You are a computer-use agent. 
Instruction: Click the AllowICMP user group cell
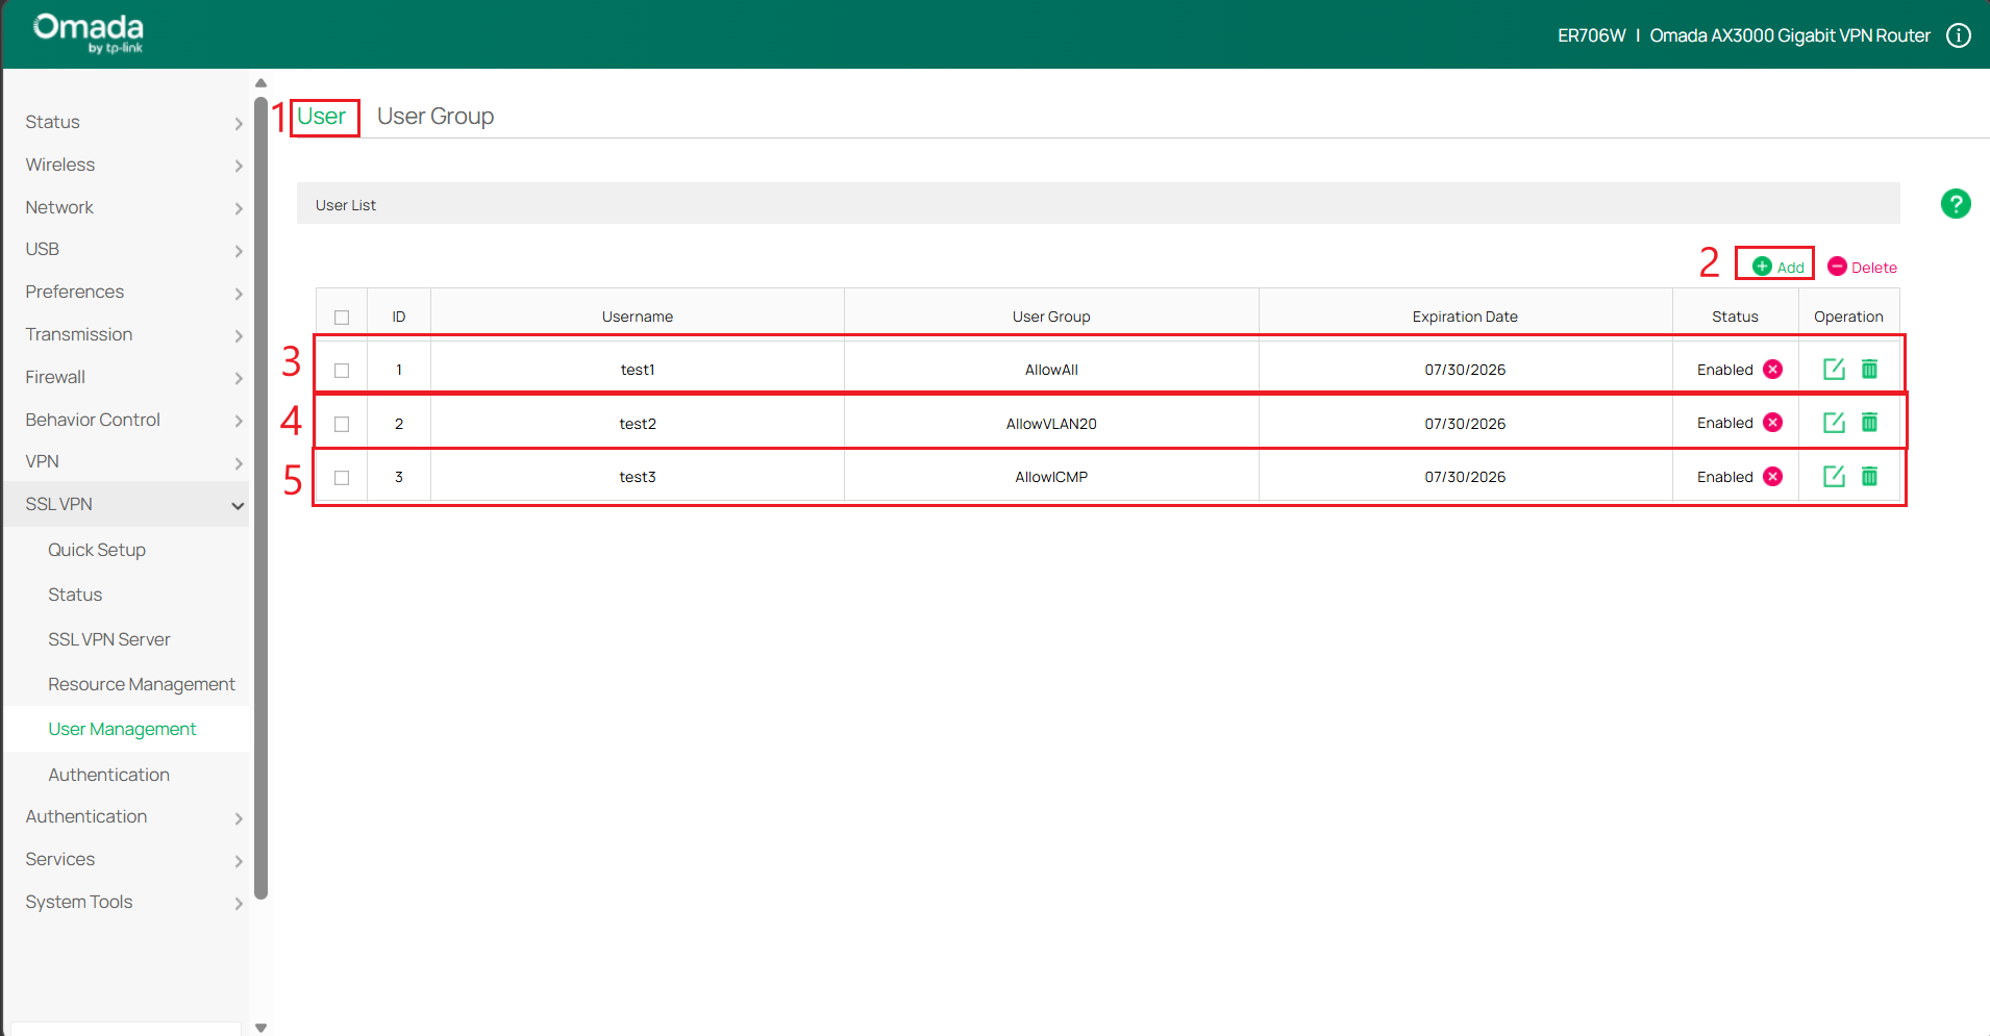coord(1051,477)
